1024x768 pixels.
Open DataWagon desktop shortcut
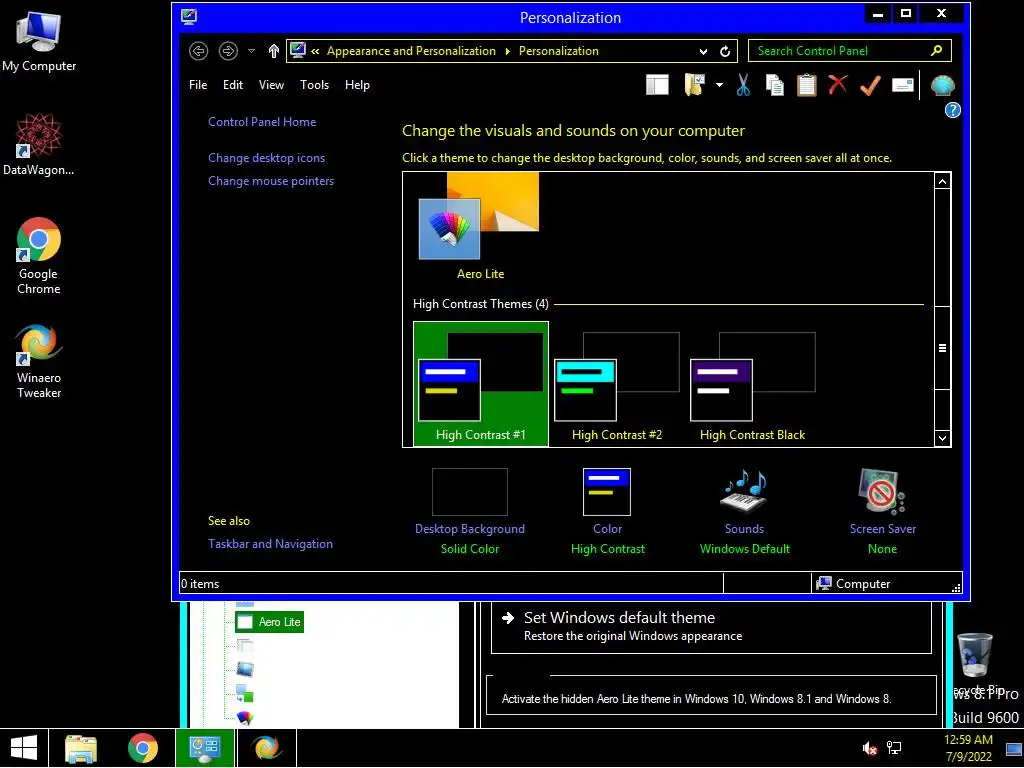tap(39, 145)
